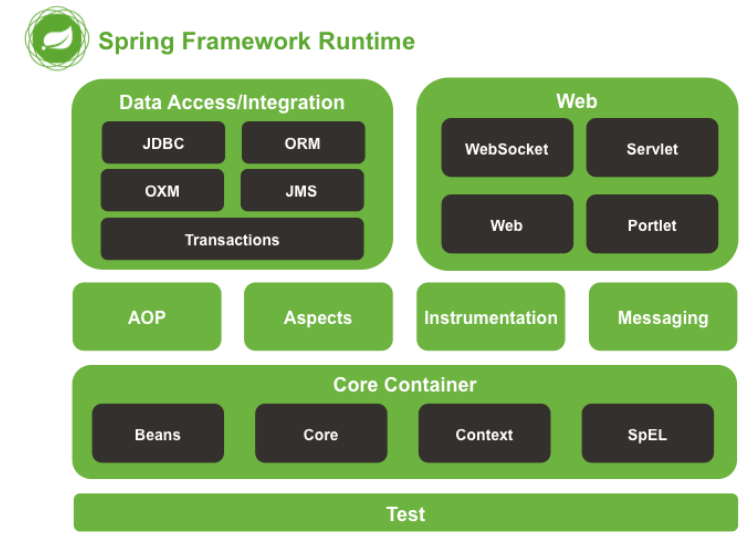The height and width of the screenshot is (549, 754).
Task: Click the JDBC module box
Action: click(163, 143)
